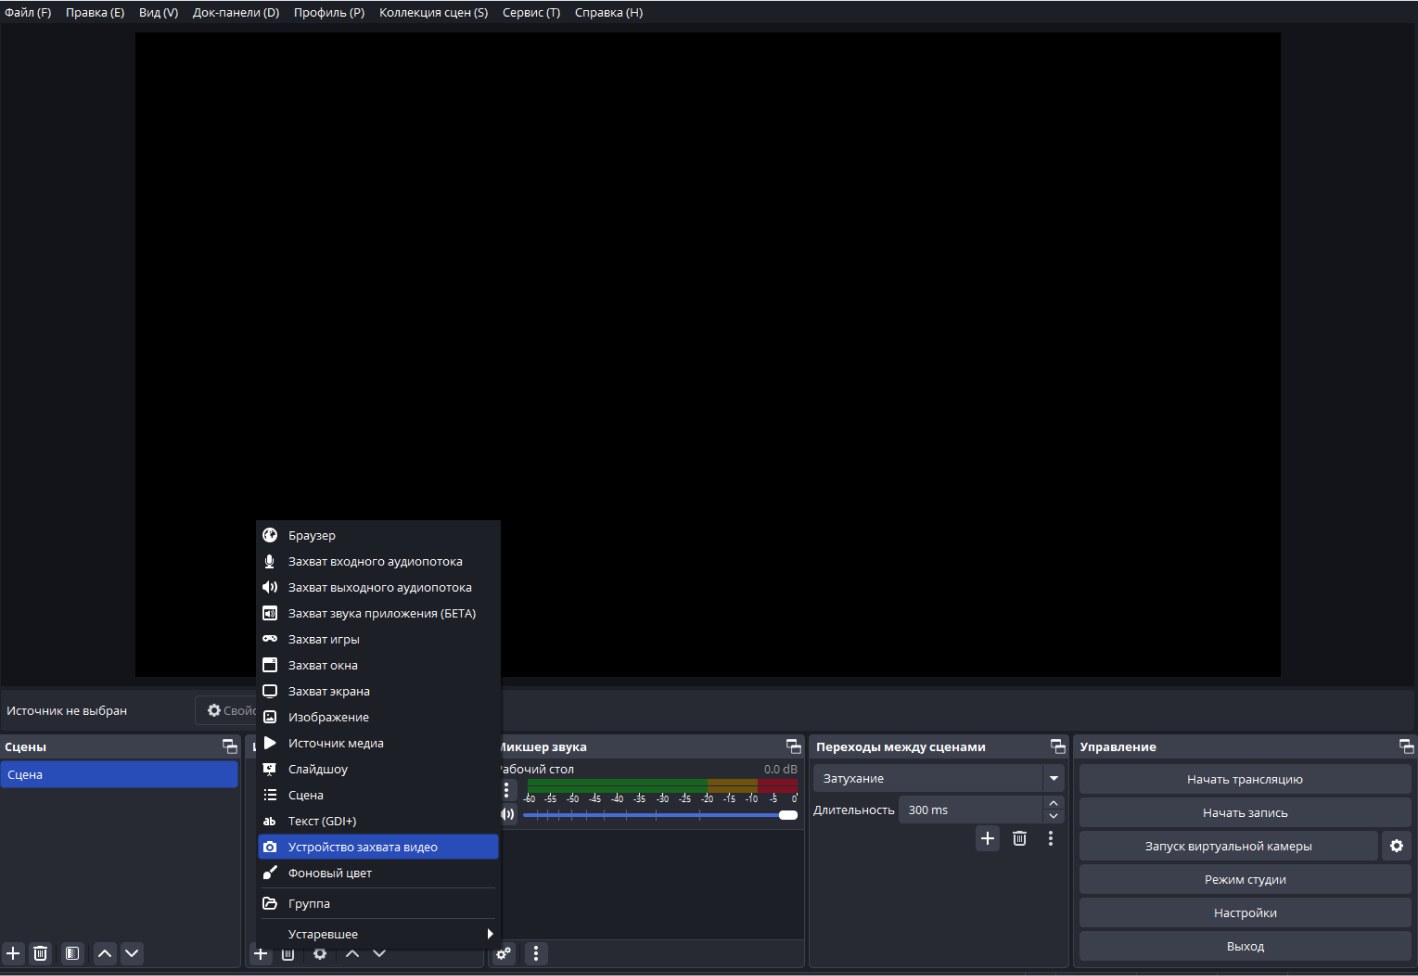1418x976 pixels.
Task: Open the Затухание transition dropdown
Action: pyautogui.click(x=938, y=778)
